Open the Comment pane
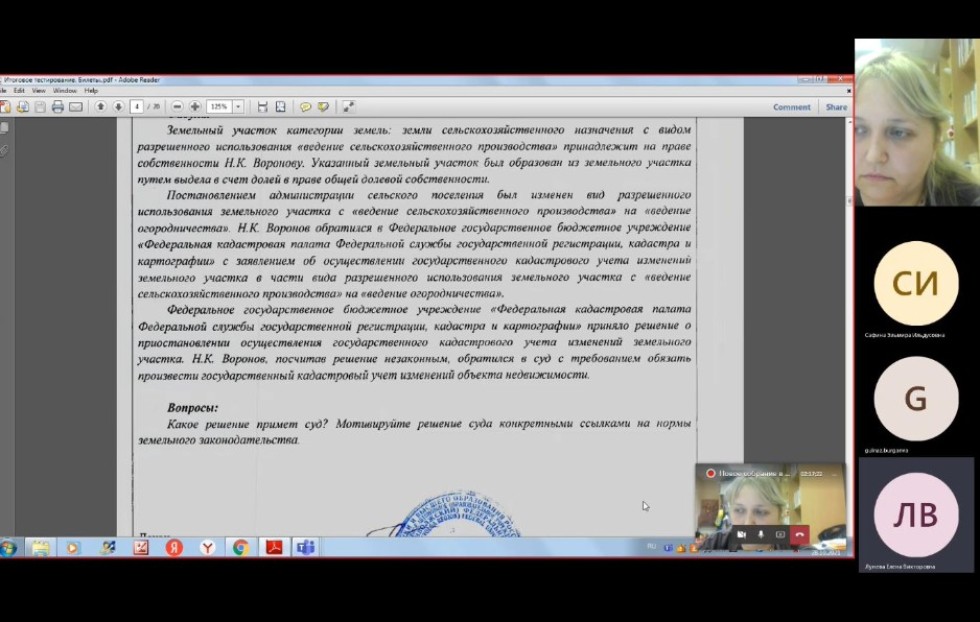This screenshot has width=980, height=622. 791,107
